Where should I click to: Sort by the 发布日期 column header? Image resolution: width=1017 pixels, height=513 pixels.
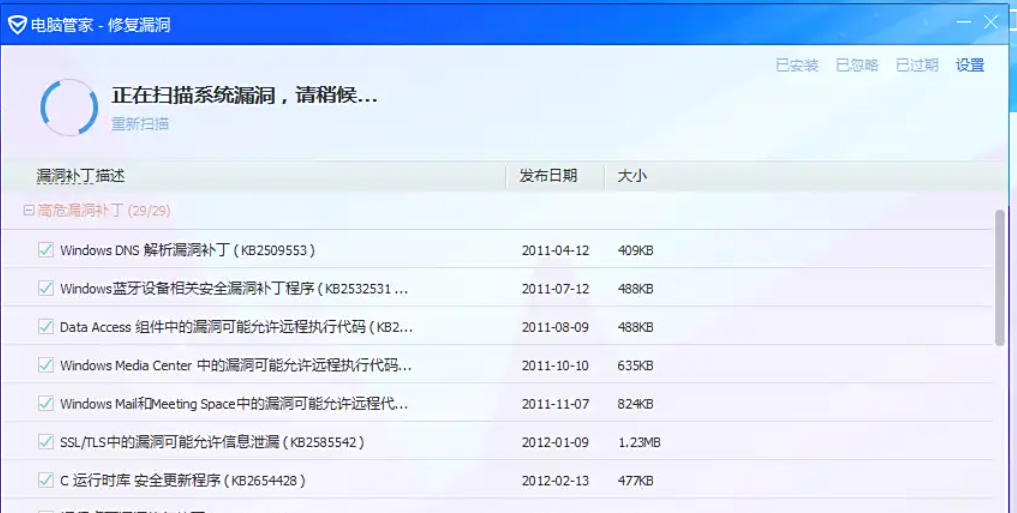(548, 176)
